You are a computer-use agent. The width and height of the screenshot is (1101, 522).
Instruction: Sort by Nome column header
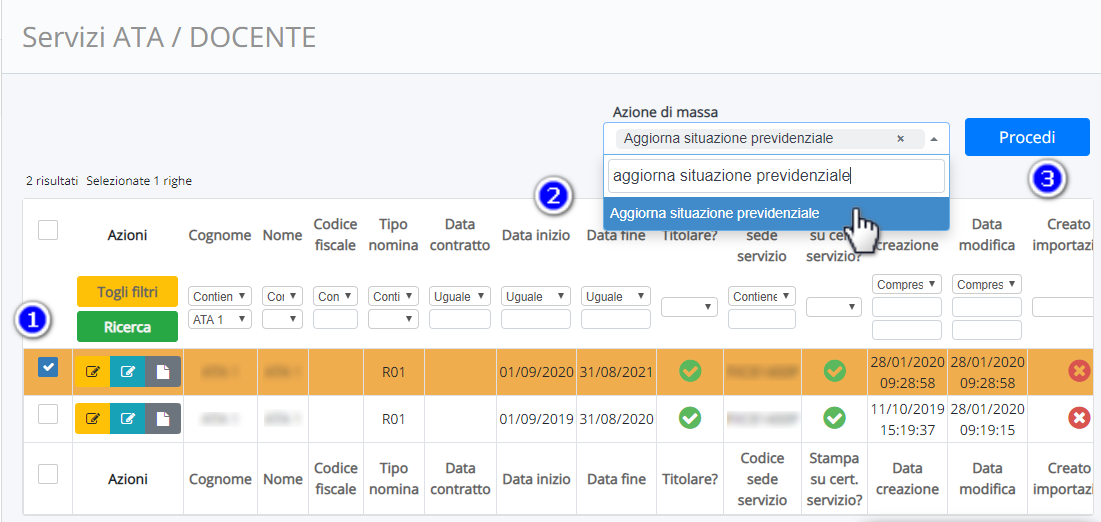click(x=282, y=235)
